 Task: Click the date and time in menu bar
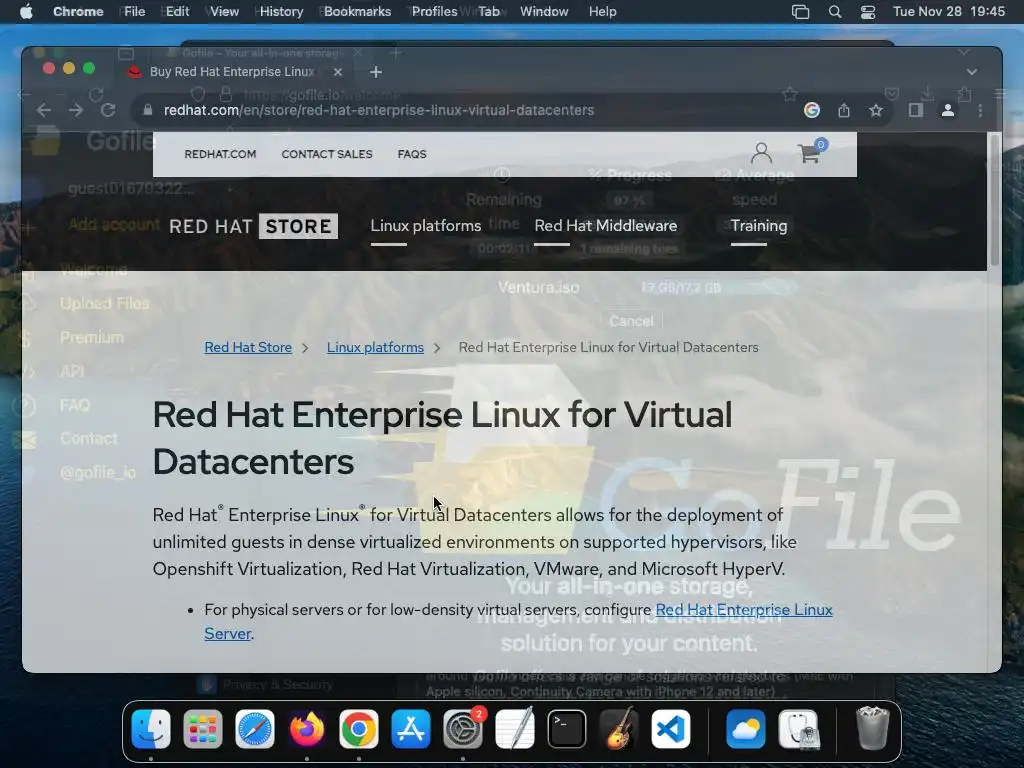[x=949, y=12]
